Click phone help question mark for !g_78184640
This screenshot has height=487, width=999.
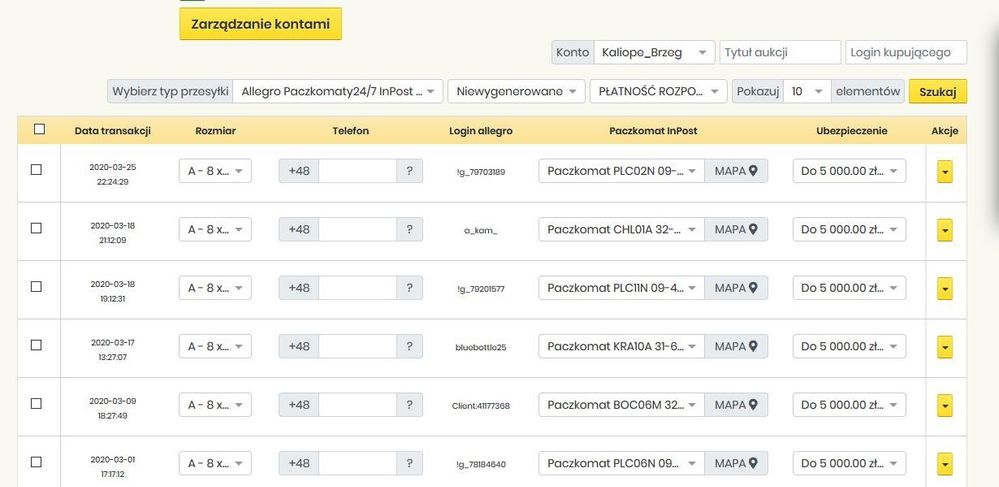pos(410,463)
